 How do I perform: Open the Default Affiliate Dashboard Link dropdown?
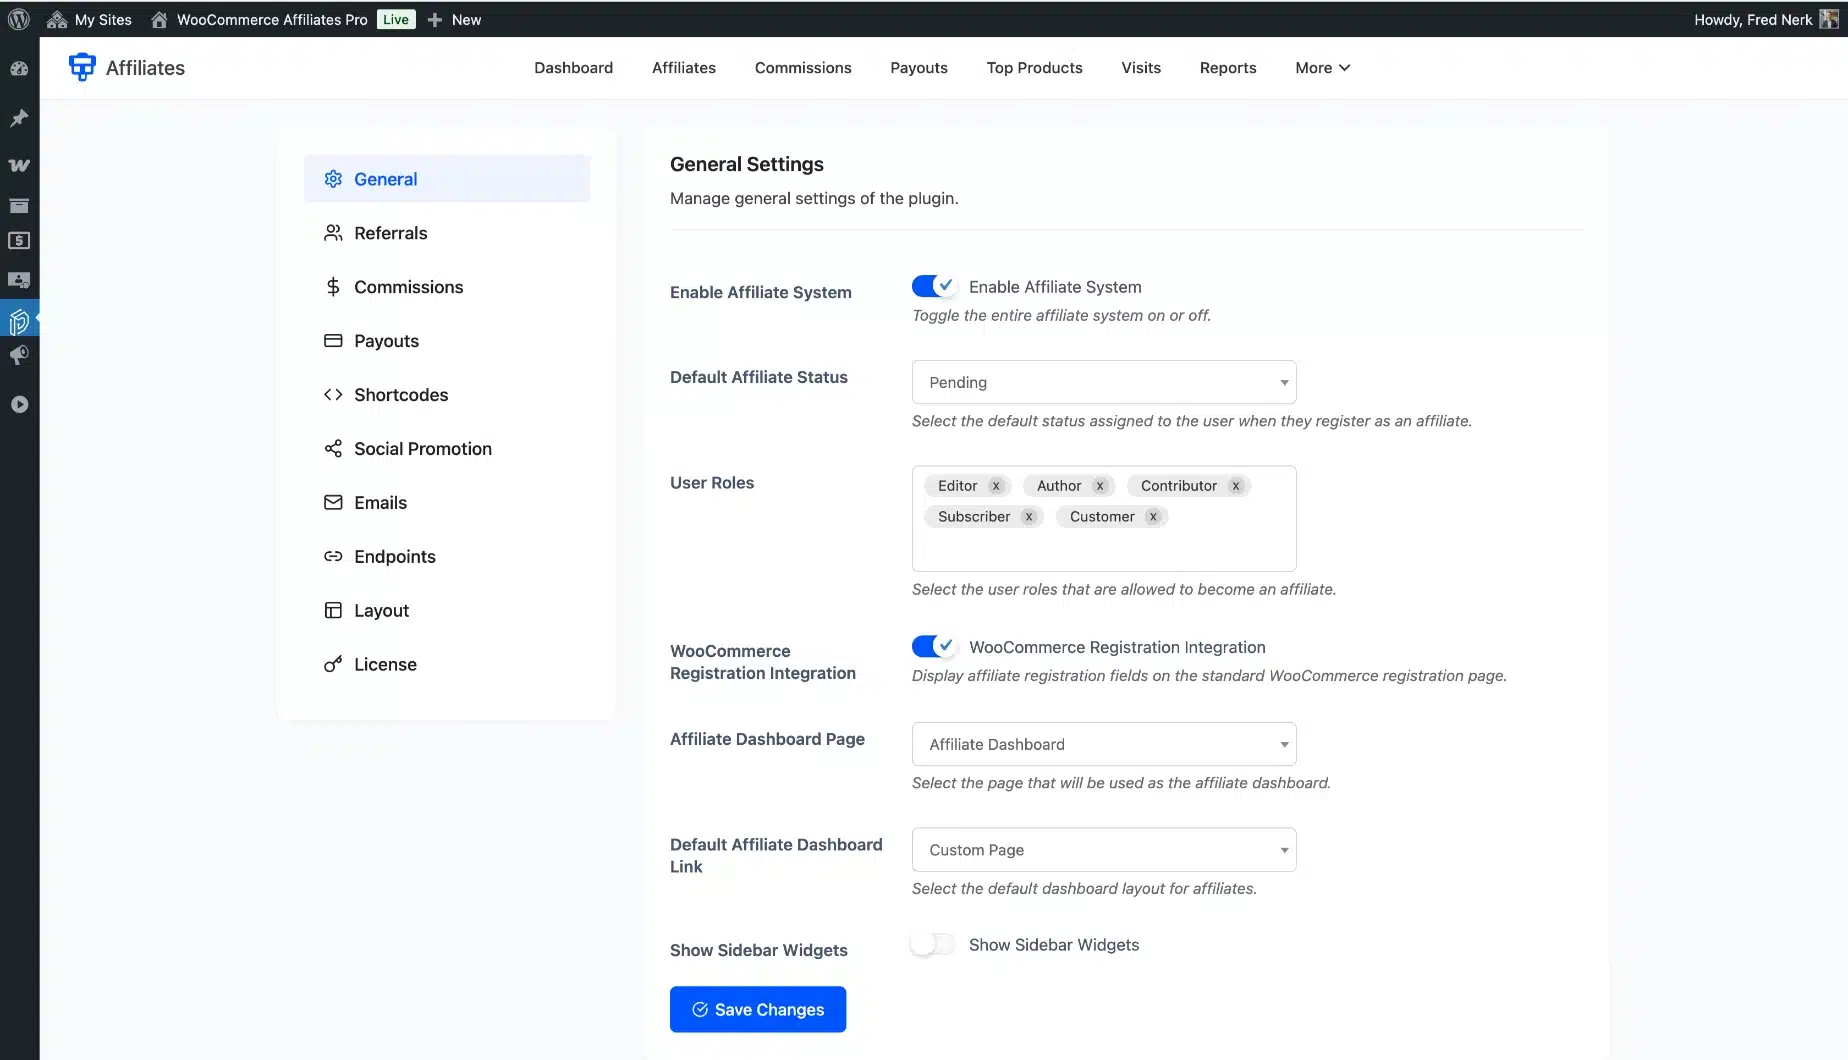[1103, 850]
